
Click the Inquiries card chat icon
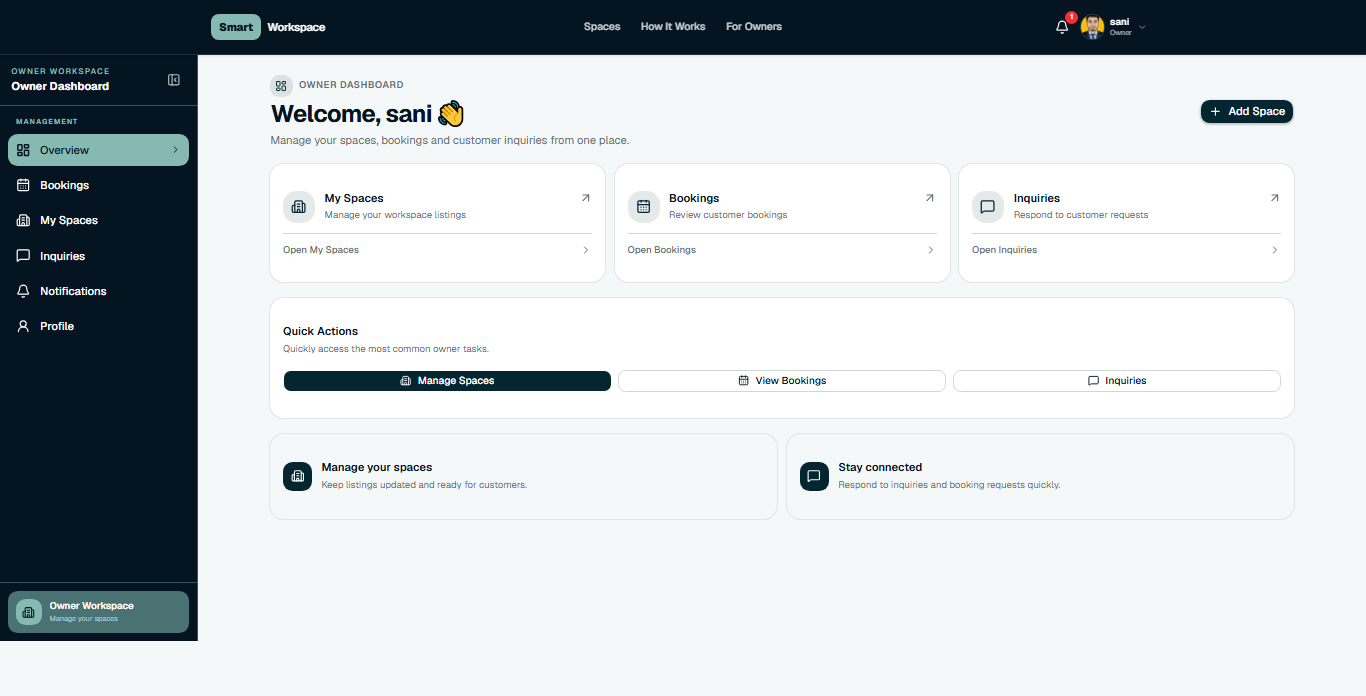click(988, 207)
